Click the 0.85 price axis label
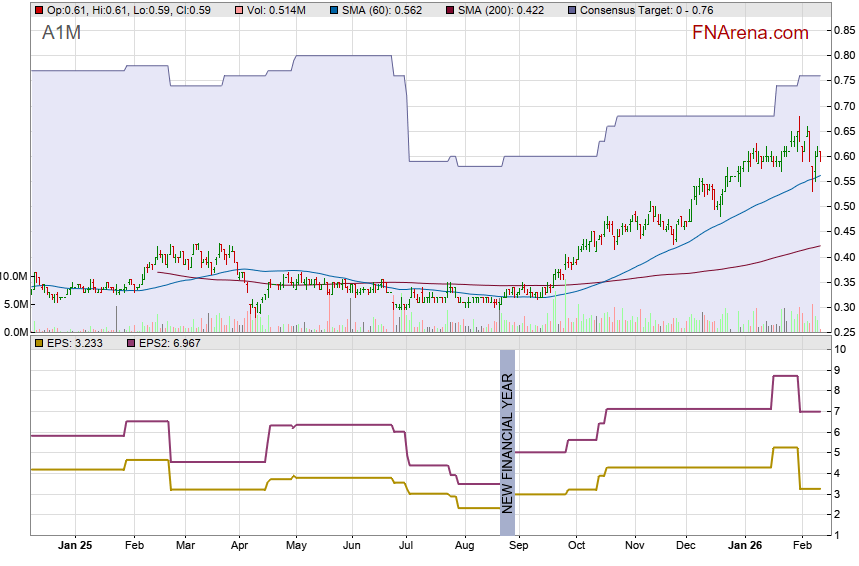The height and width of the screenshot is (566, 859). coord(841,30)
